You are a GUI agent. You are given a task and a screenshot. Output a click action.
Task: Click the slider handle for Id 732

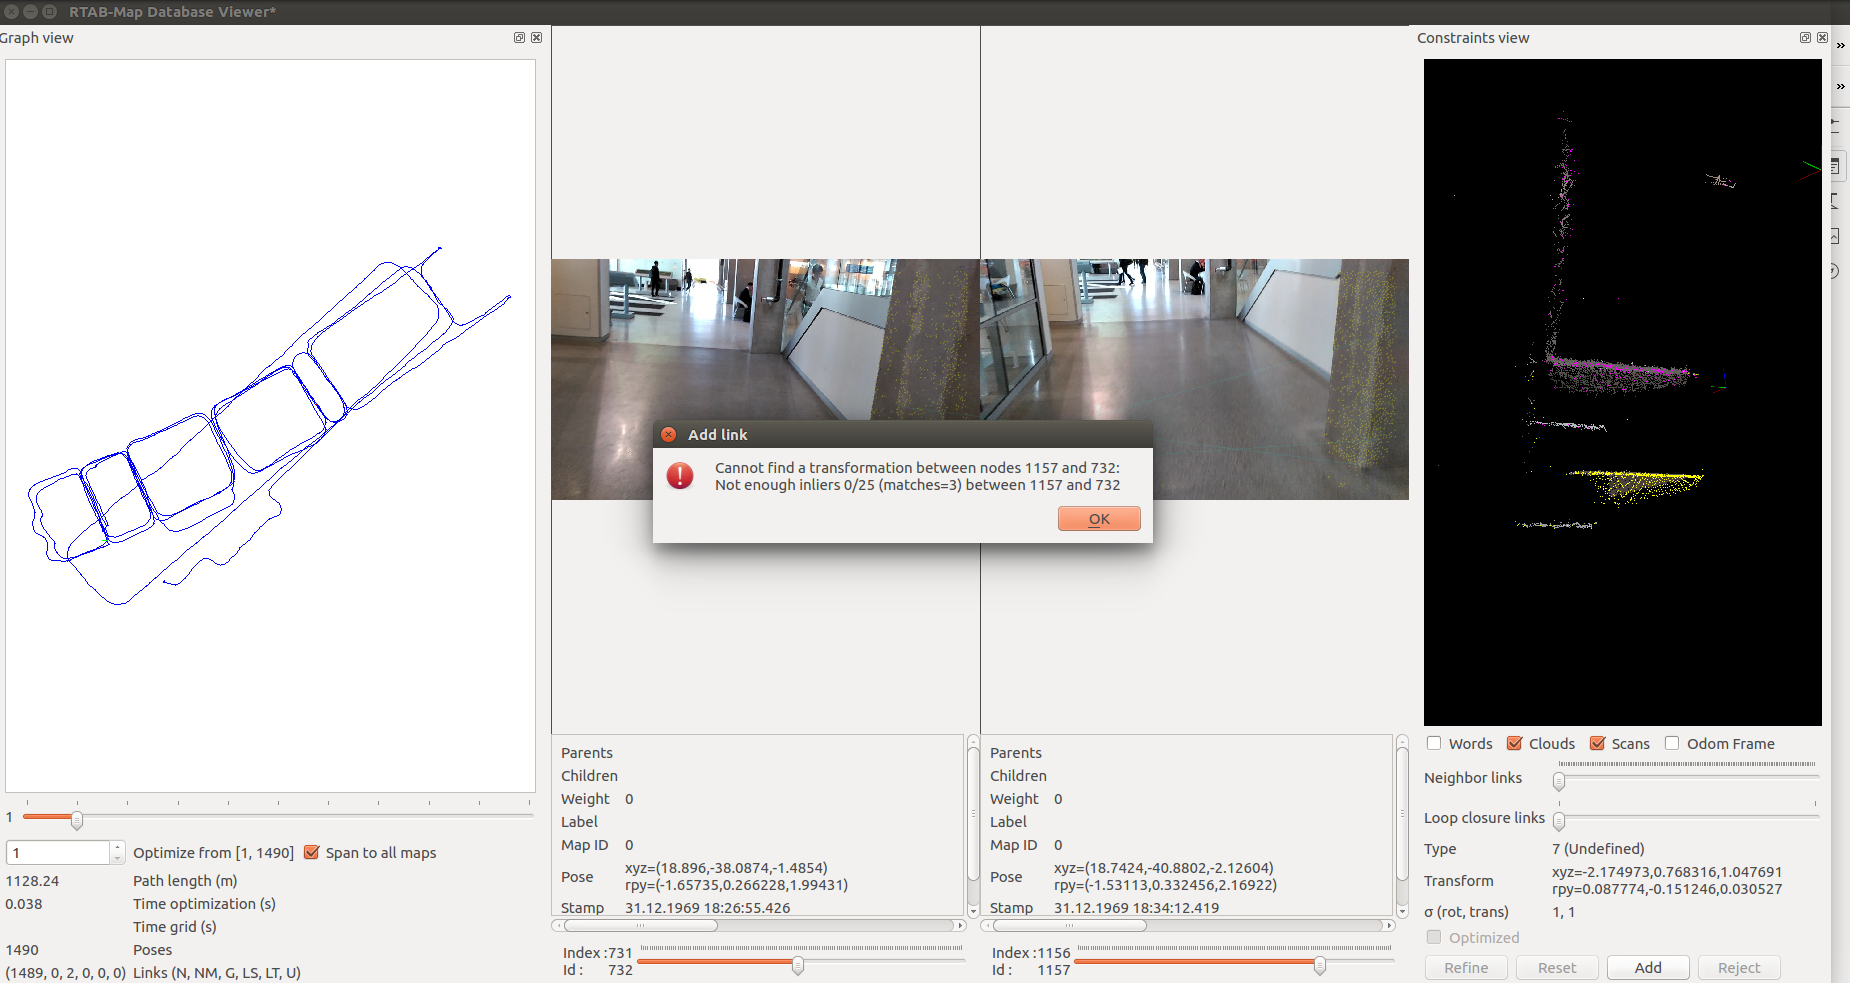(798, 966)
